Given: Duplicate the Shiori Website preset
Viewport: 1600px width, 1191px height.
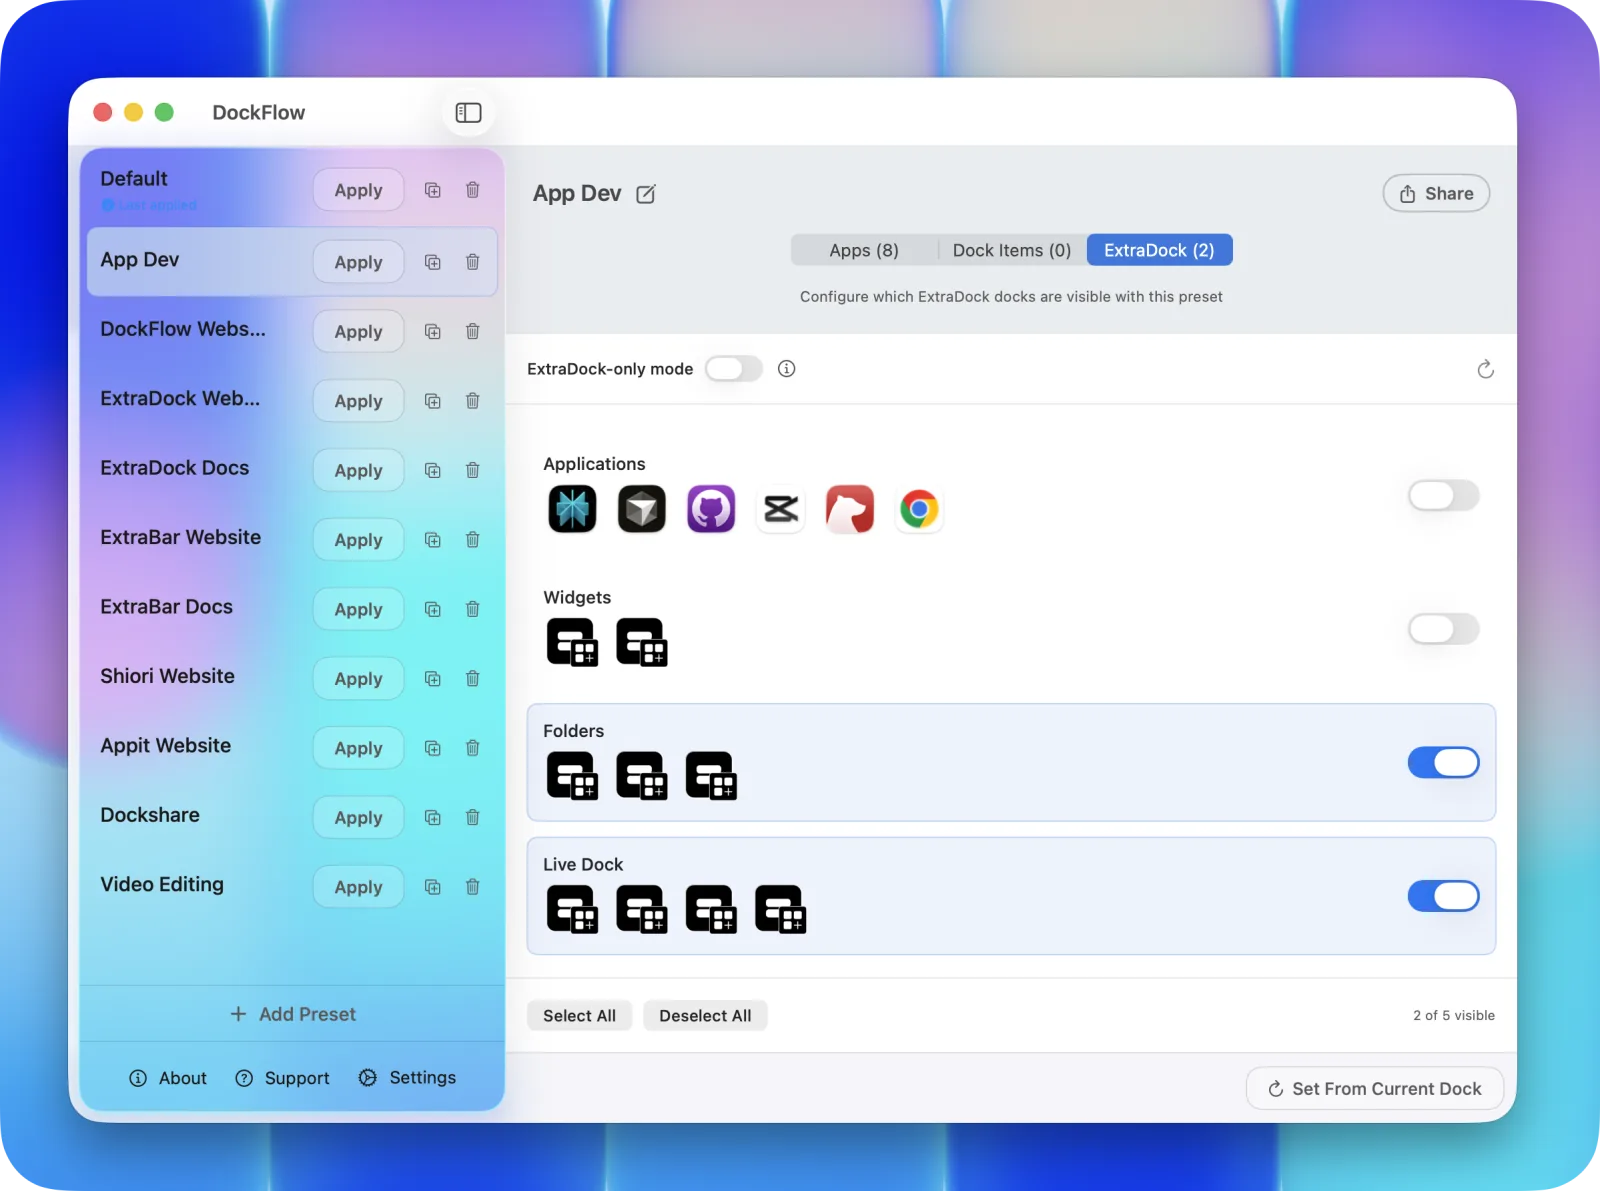Looking at the screenshot, I should point(433,679).
